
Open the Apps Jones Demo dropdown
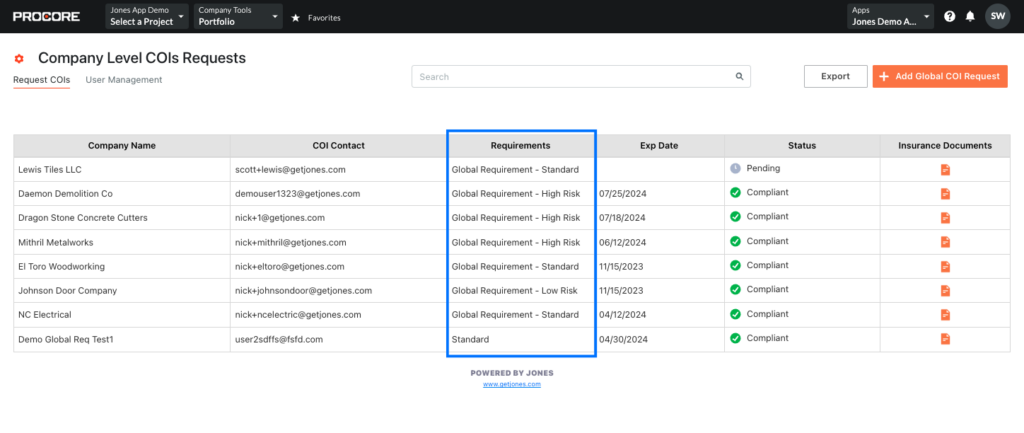click(x=891, y=16)
